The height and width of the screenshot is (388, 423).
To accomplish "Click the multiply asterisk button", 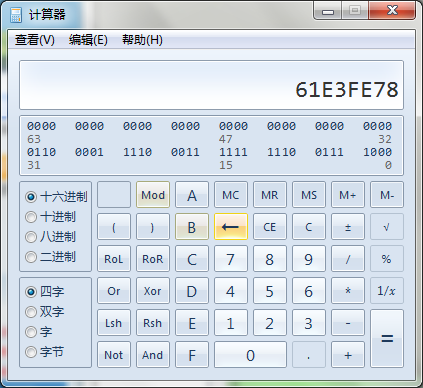I will pyautogui.click(x=348, y=291).
